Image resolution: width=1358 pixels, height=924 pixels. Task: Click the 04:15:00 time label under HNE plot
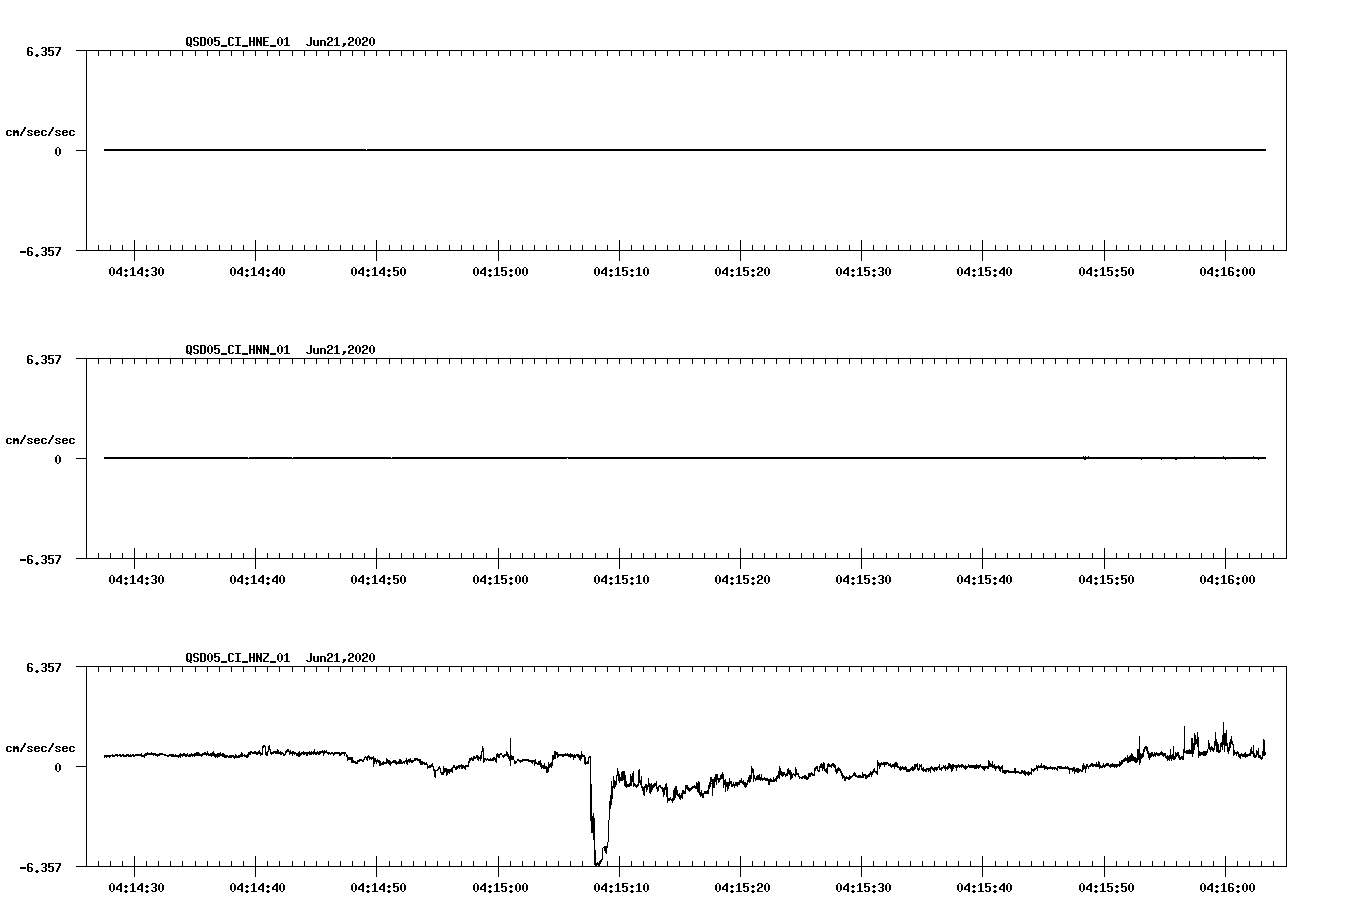[500, 272]
